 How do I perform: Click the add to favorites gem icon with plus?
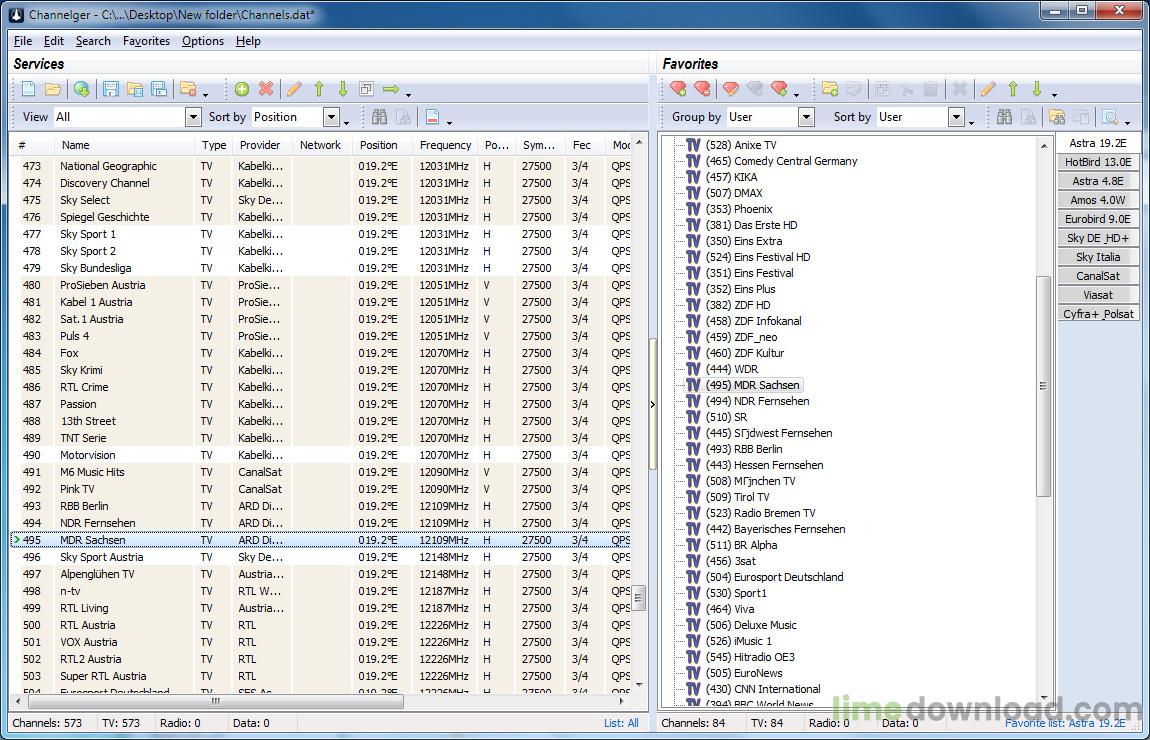point(678,89)
